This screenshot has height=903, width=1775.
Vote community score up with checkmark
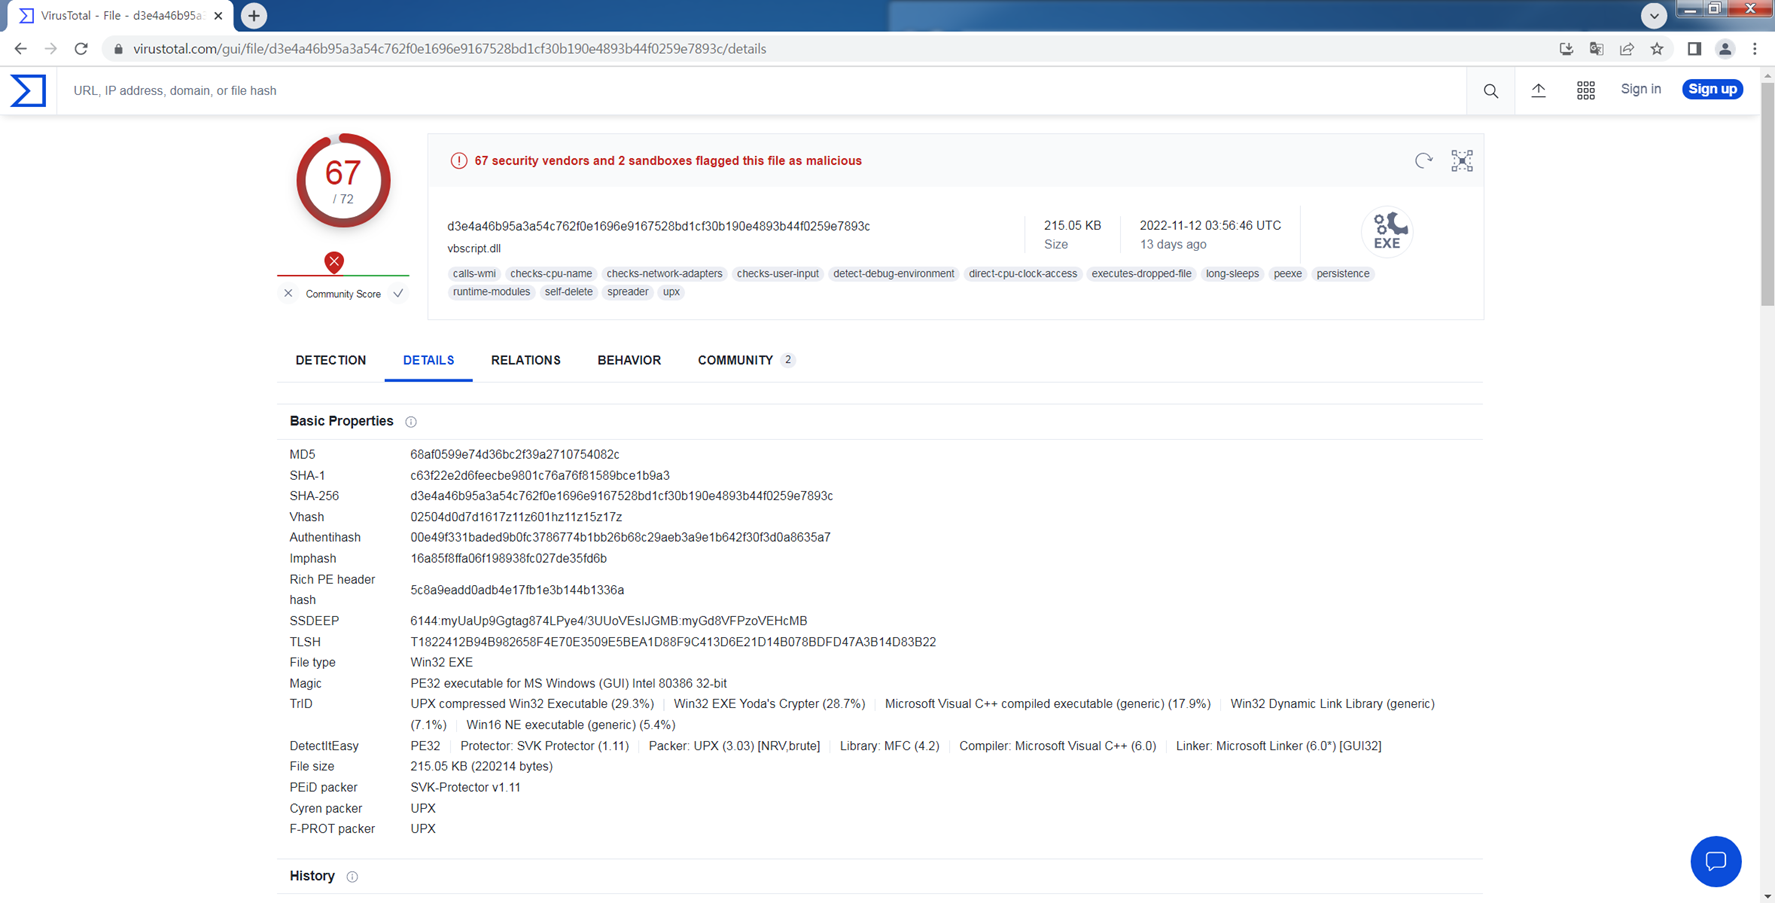(398, 293)
